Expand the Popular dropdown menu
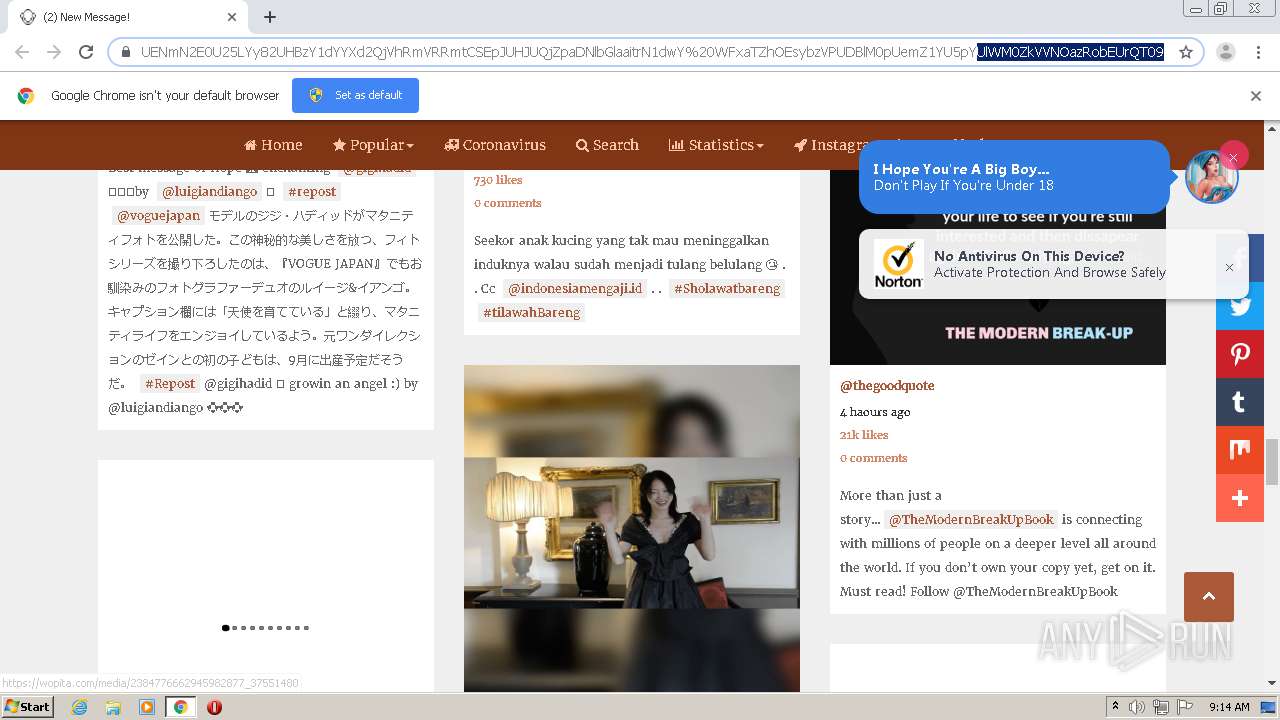Screen dimensions: 1280x720 [x=373, y=145]
